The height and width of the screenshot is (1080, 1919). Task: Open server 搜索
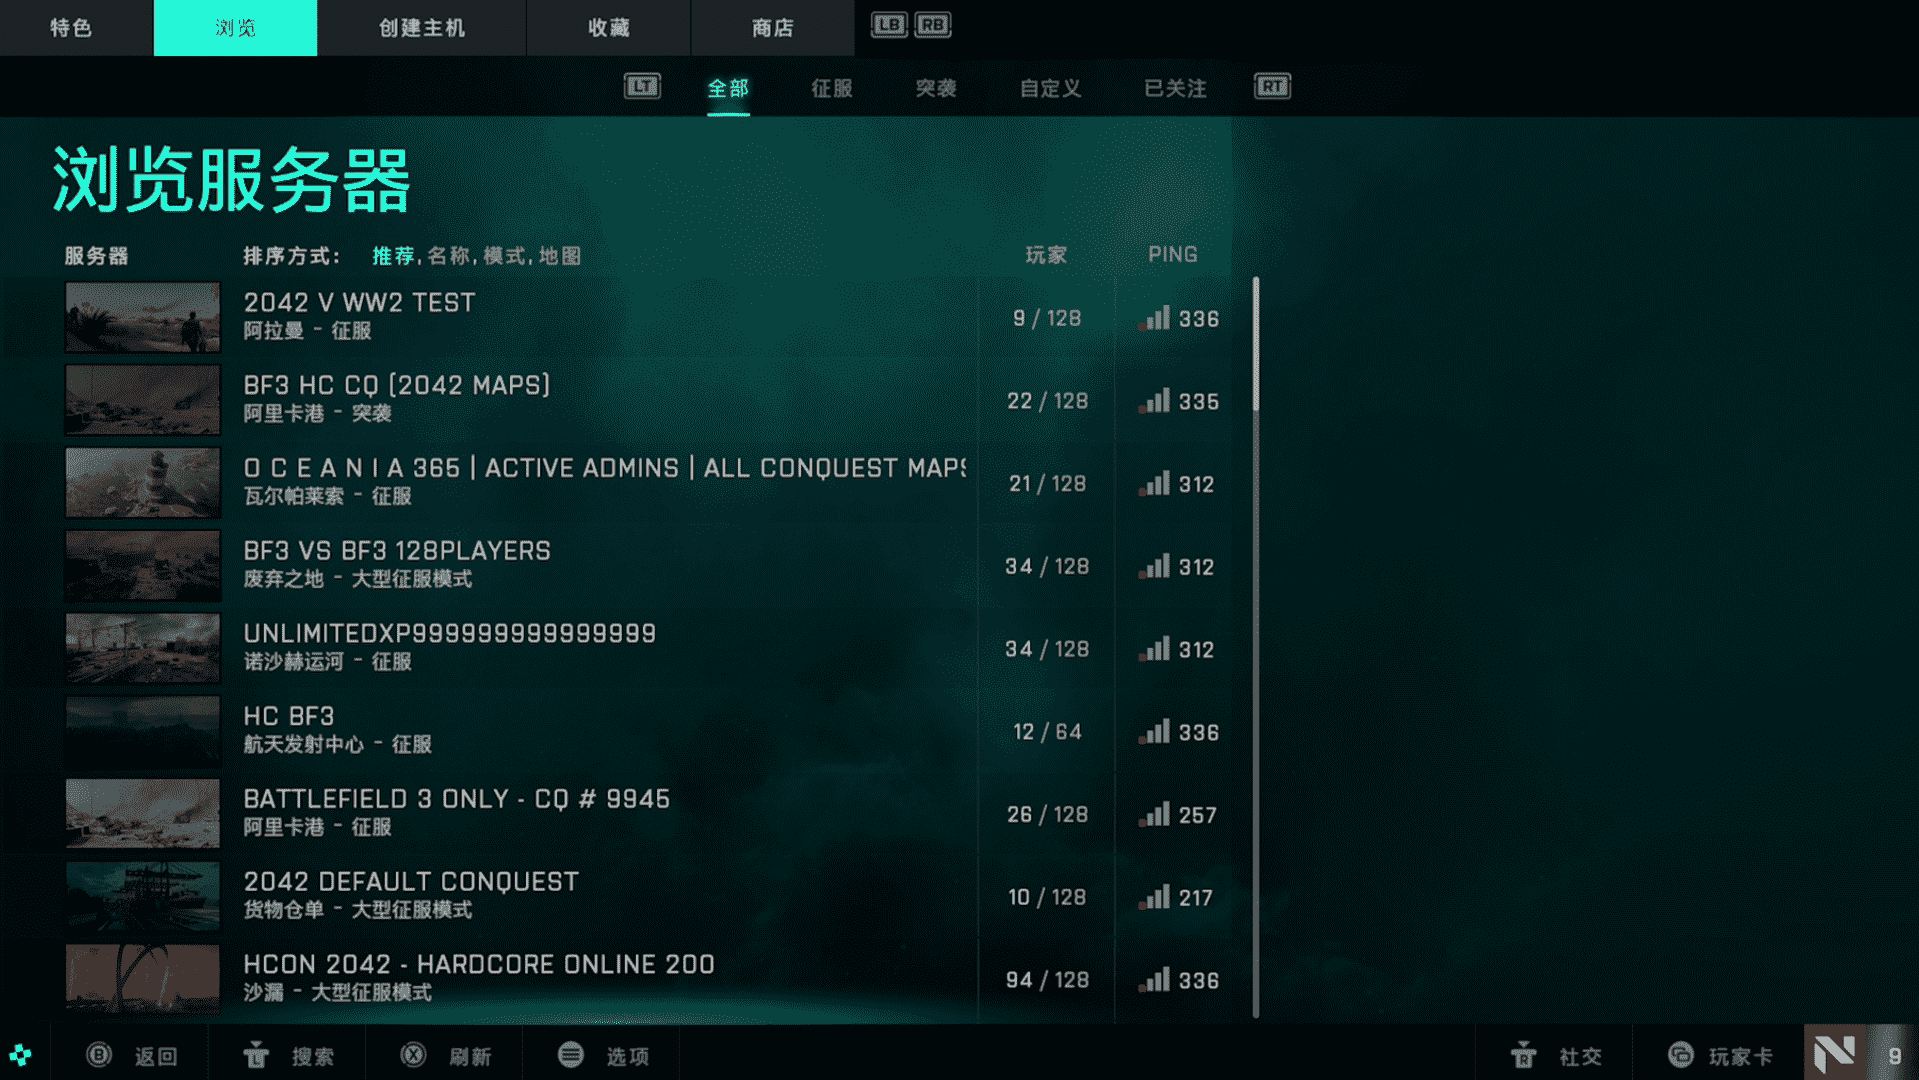tap(313, 1056)
